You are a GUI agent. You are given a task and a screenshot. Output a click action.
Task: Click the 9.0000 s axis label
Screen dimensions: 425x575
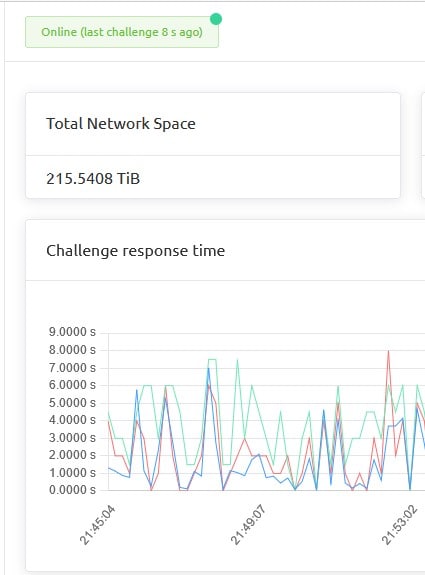[72, 332]
